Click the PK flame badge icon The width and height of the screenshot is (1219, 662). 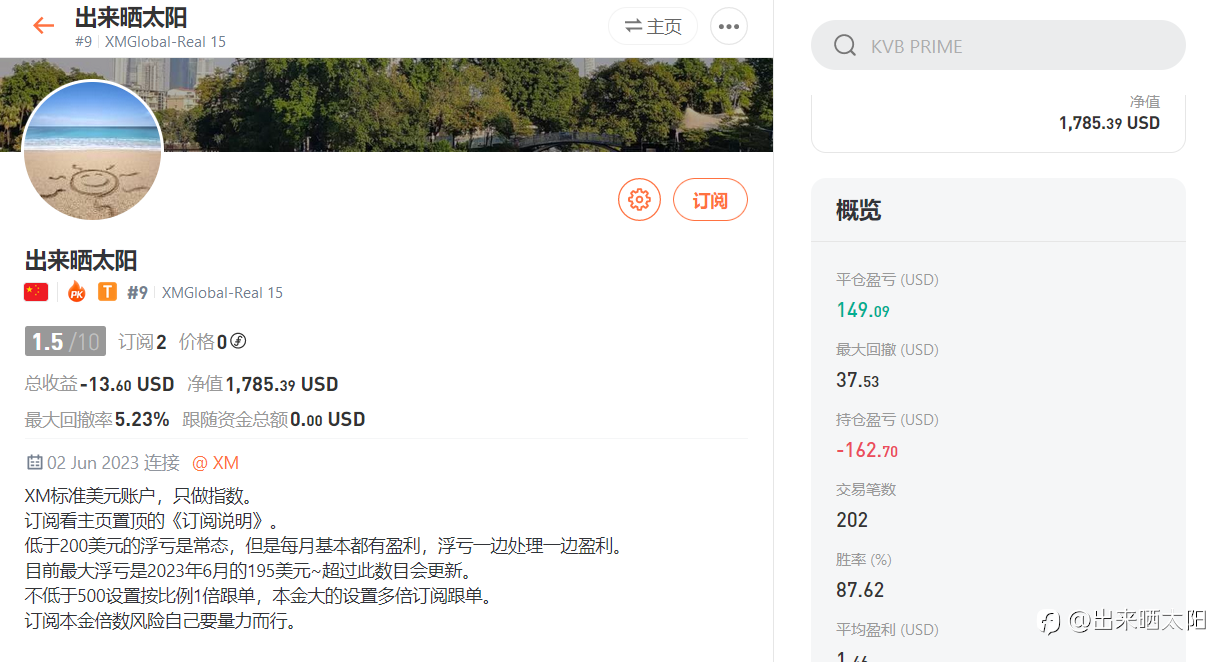tap(76, 292)
